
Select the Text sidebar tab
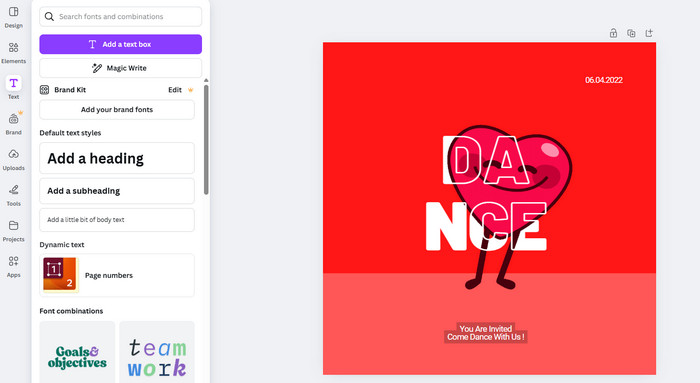pyautogui.click(x=13, y=88)
